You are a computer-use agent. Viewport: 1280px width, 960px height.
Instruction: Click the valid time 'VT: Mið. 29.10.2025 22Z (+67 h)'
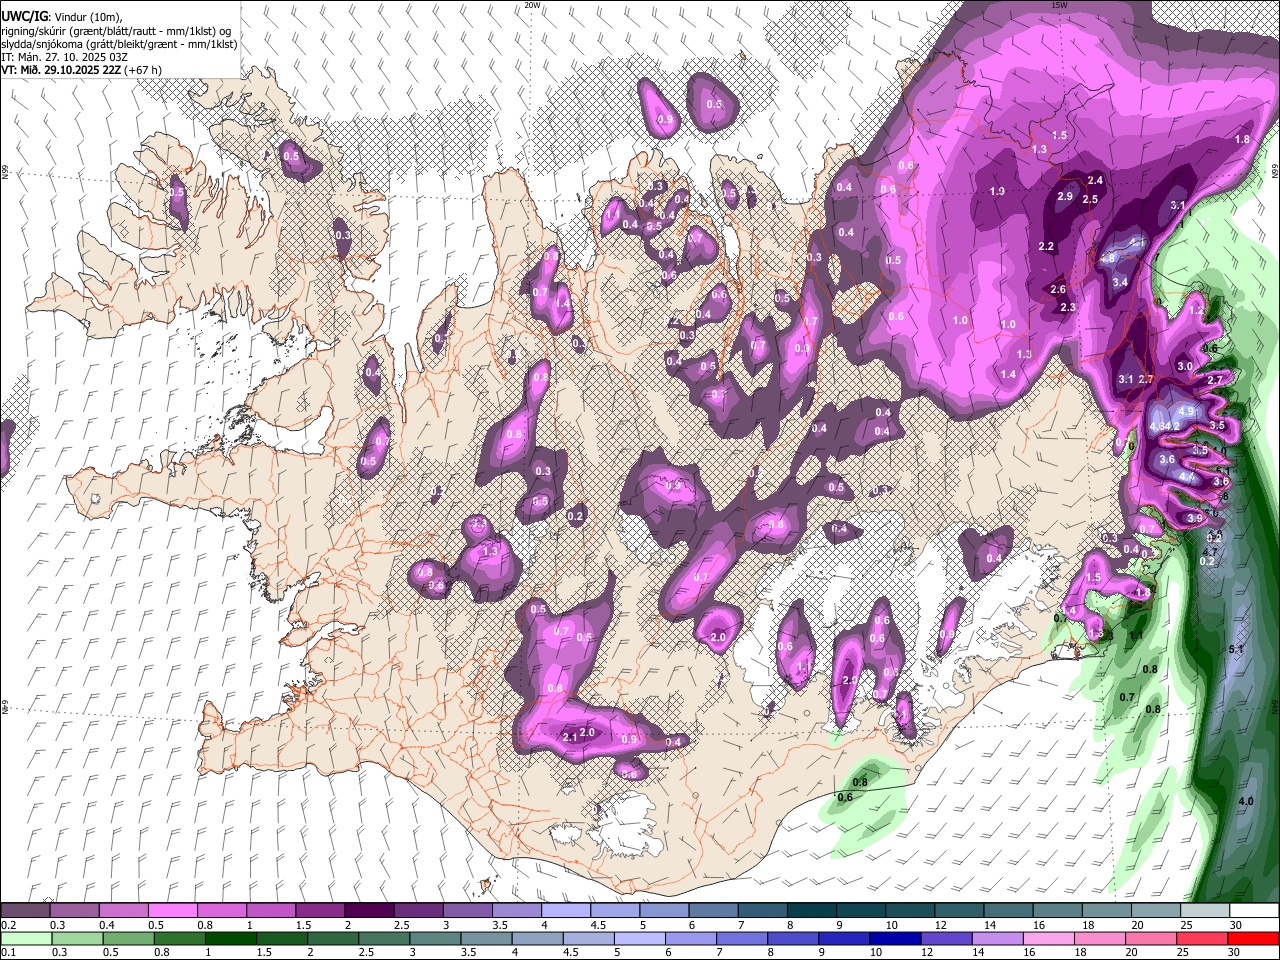coord(81,70)
